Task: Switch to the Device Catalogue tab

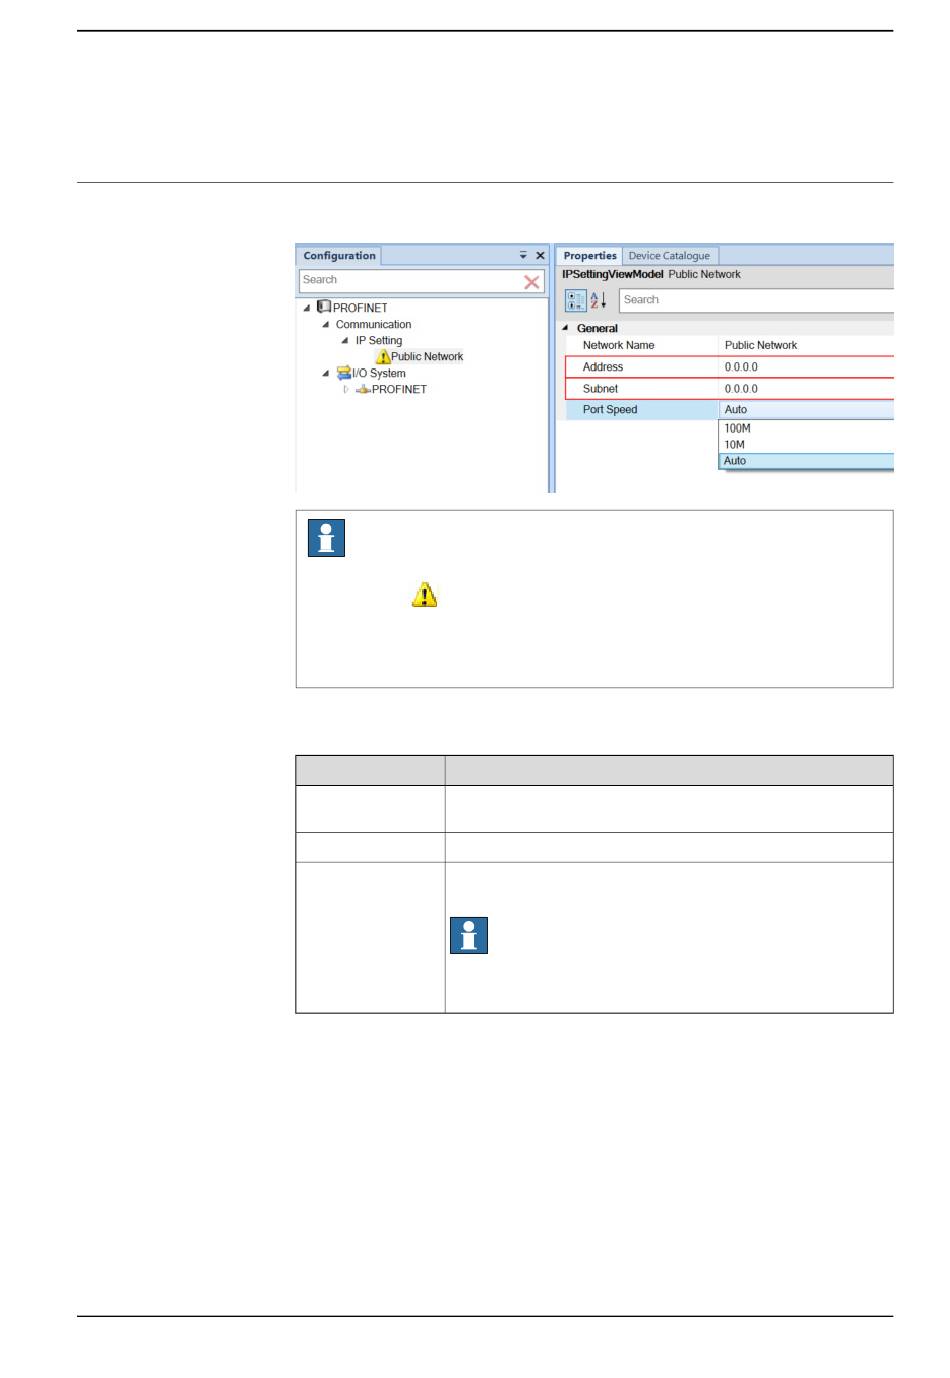Action: 669,256
